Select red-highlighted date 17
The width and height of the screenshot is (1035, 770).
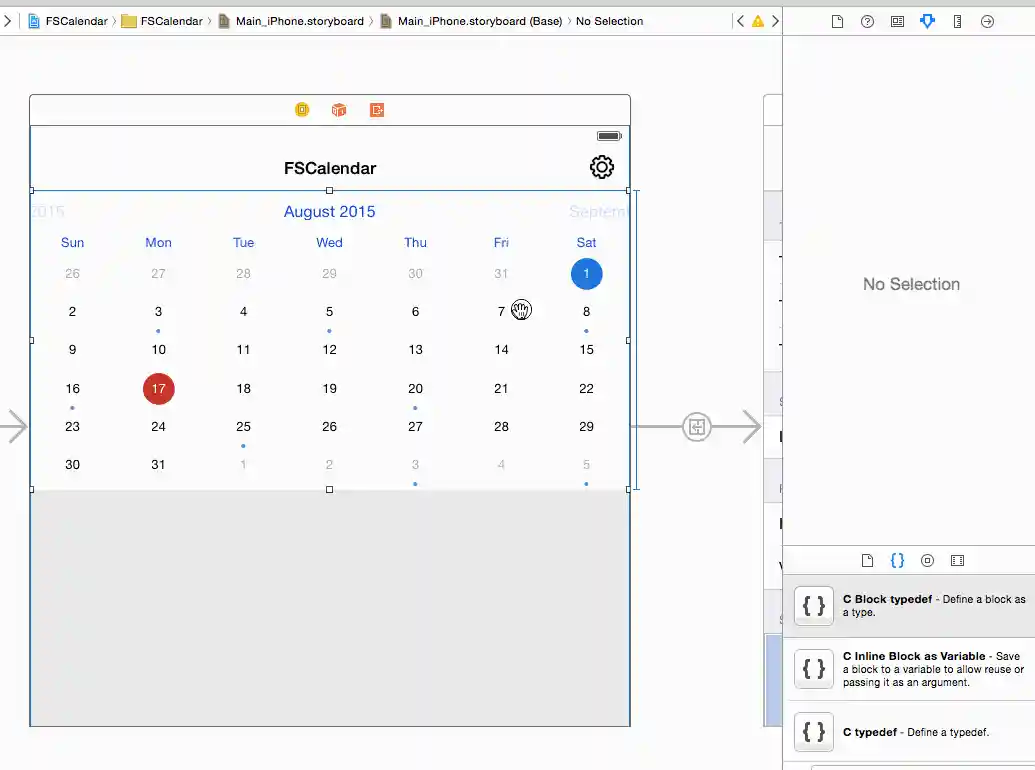click(158, 389)
